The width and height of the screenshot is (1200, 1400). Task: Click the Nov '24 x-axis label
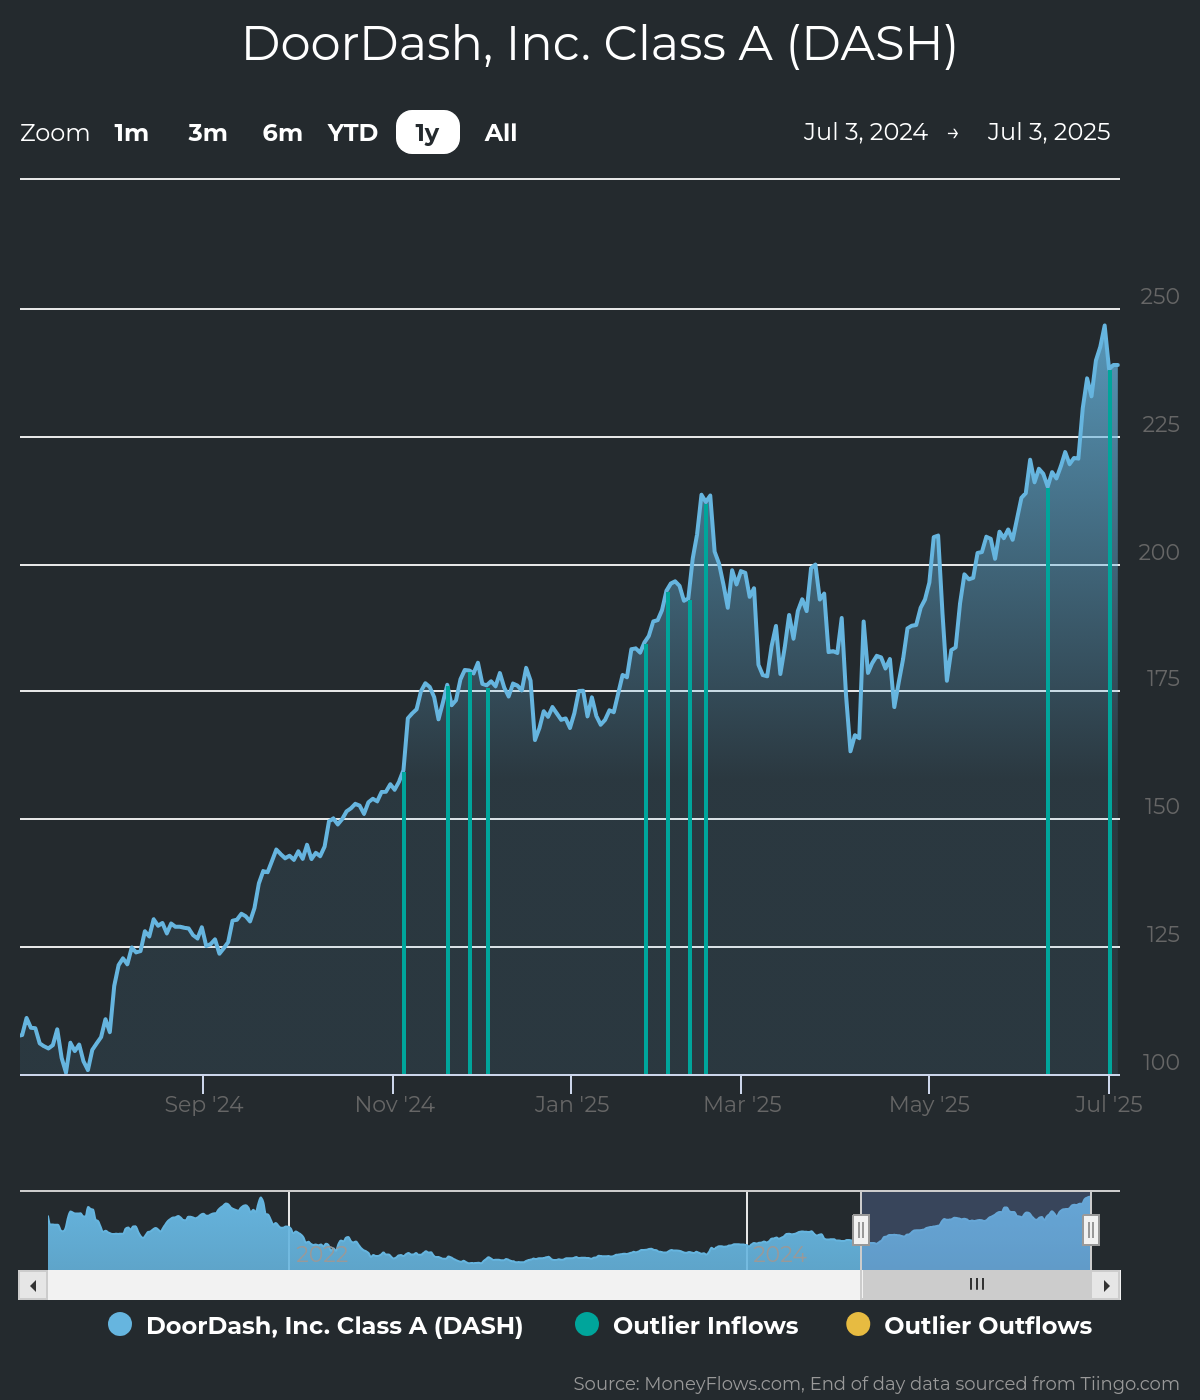pyautogui.click(x=395, y=1105)
